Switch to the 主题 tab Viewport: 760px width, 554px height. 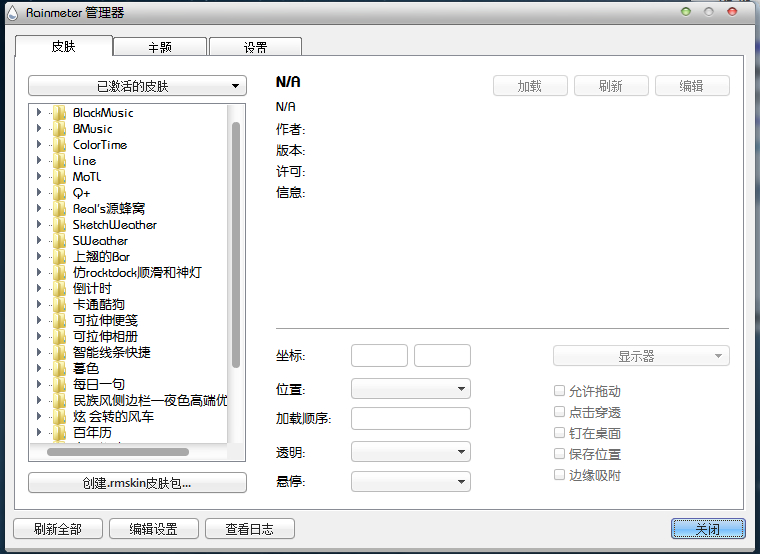[x=160, y=47]
